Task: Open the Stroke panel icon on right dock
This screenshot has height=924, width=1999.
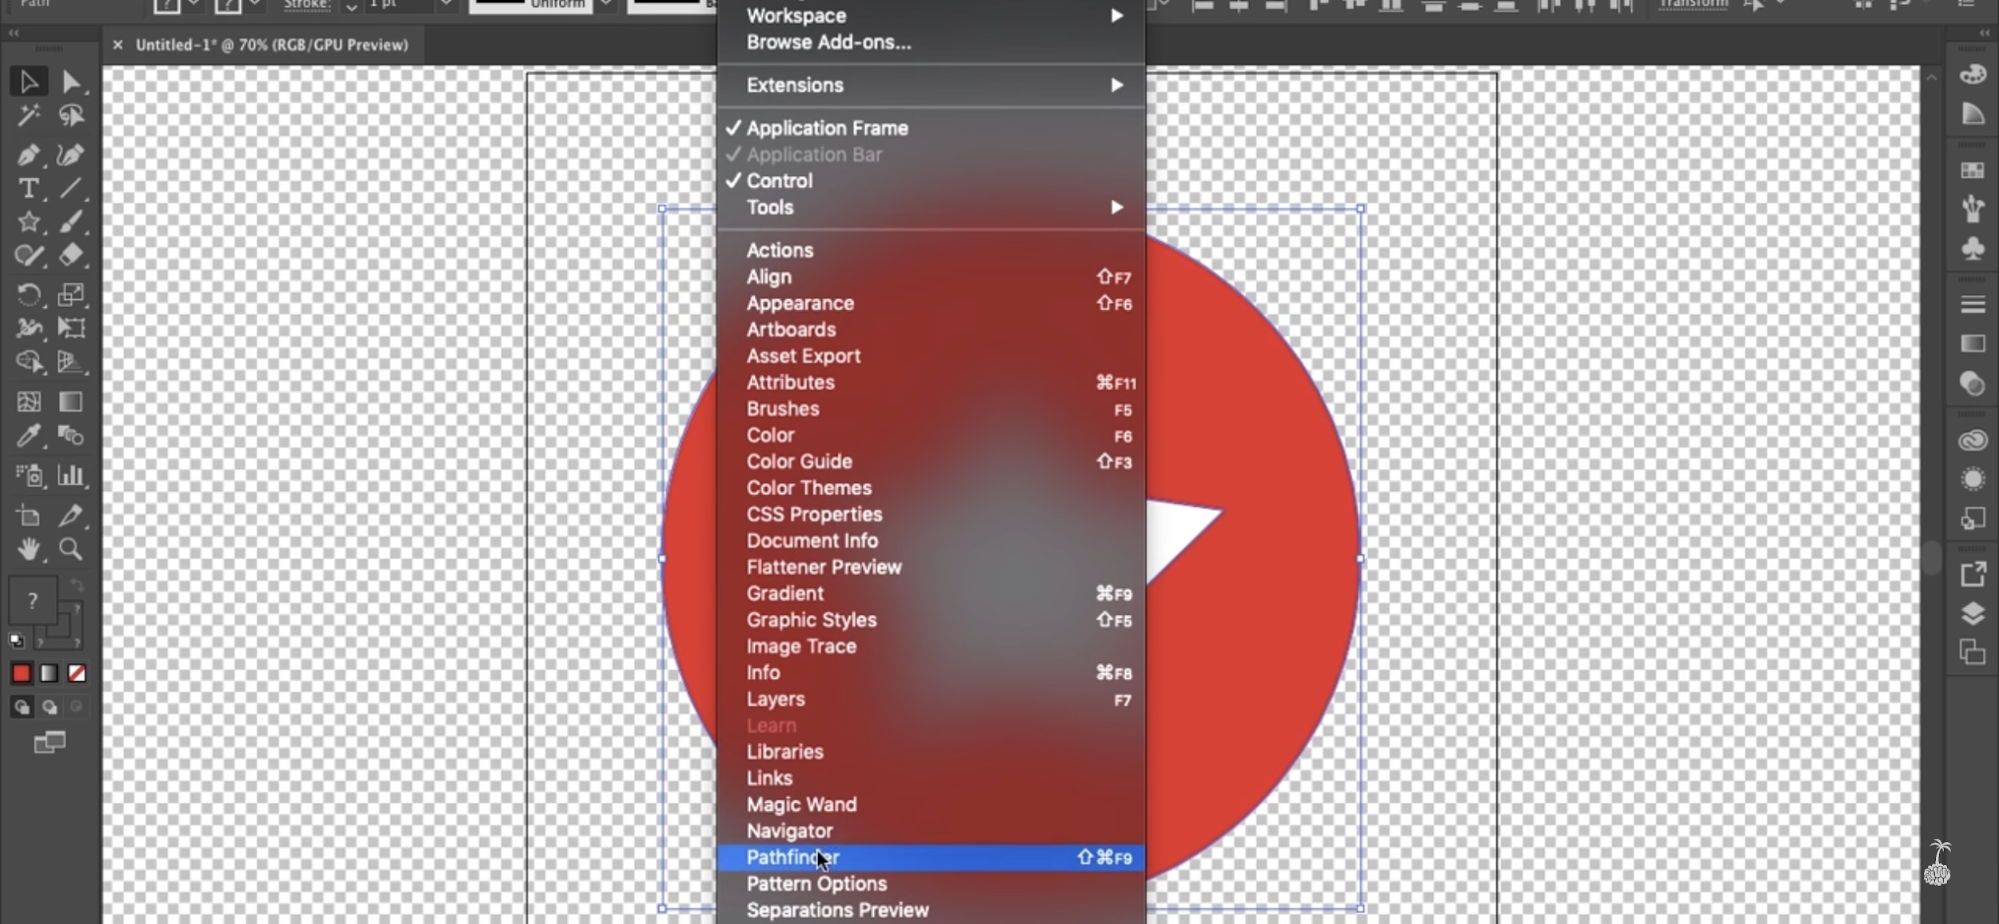Action: point(1972,304)
